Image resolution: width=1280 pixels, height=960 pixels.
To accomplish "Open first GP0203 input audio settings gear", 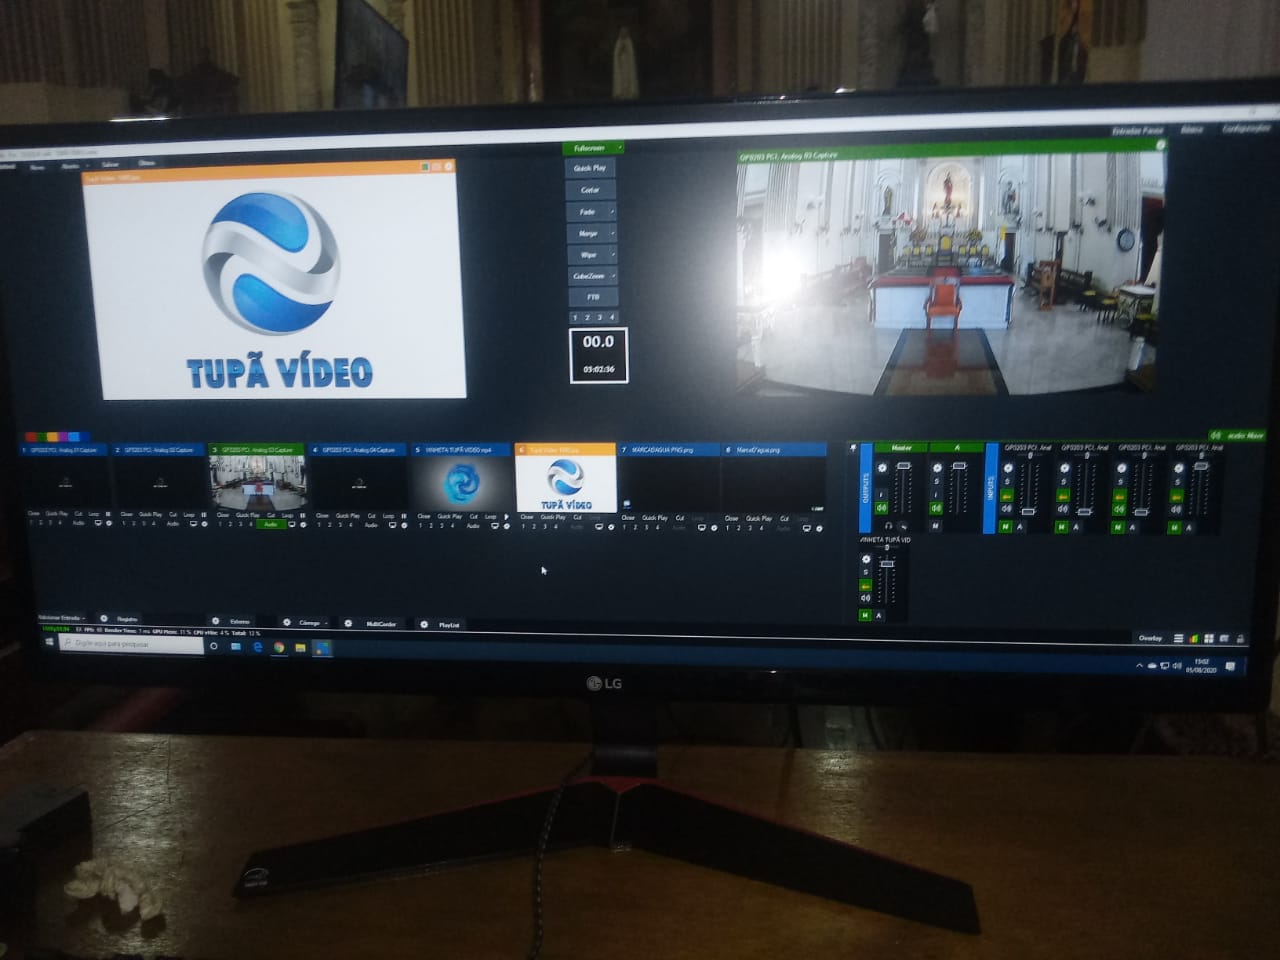I will (1008, 468).
